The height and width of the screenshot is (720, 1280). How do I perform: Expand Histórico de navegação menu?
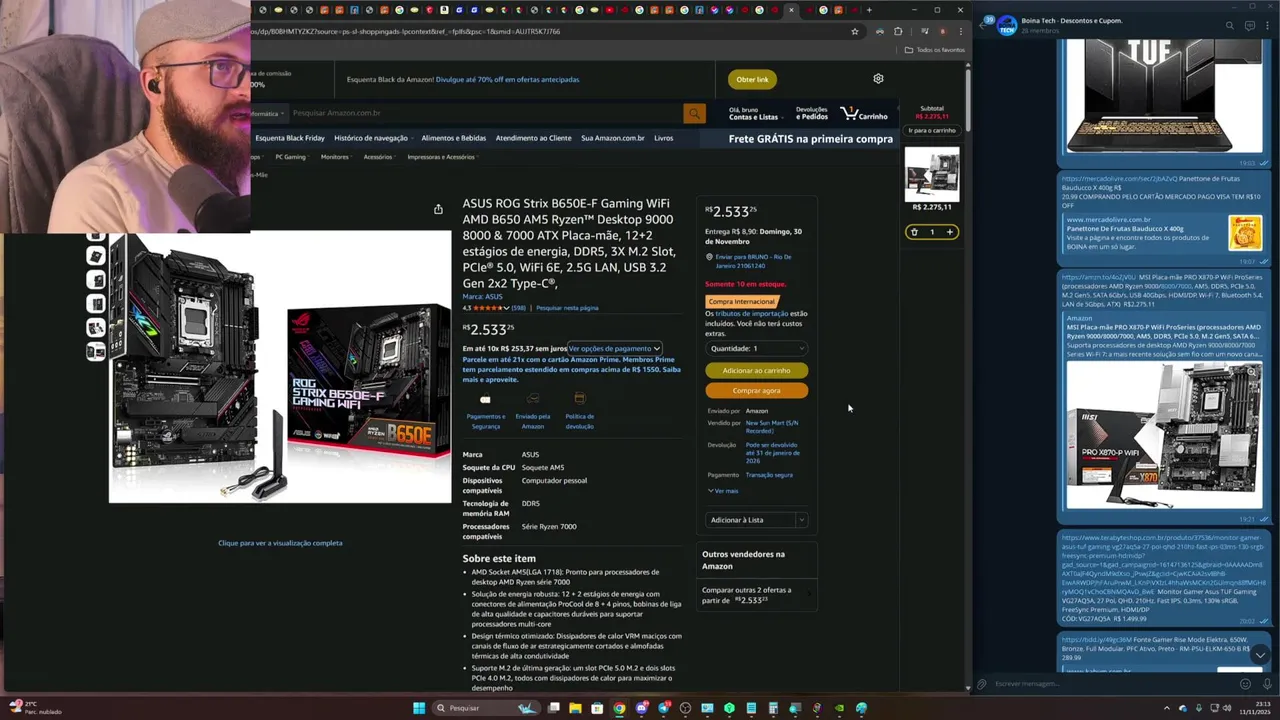[x=373, y=138]
